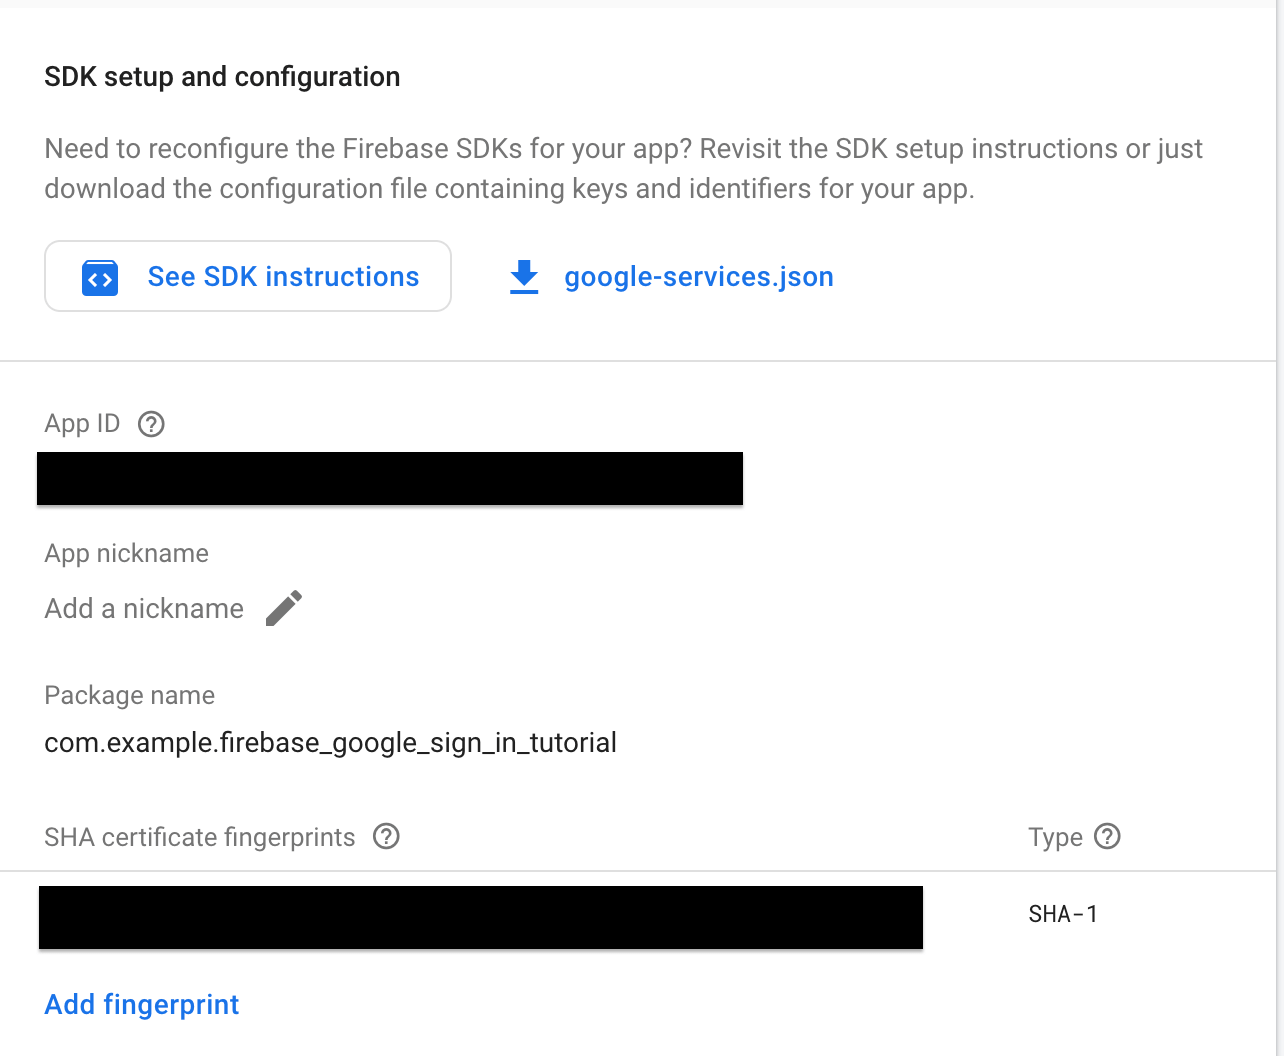
Task: Click the code brackets icon in the SDK button
Action: coord(100,278)
